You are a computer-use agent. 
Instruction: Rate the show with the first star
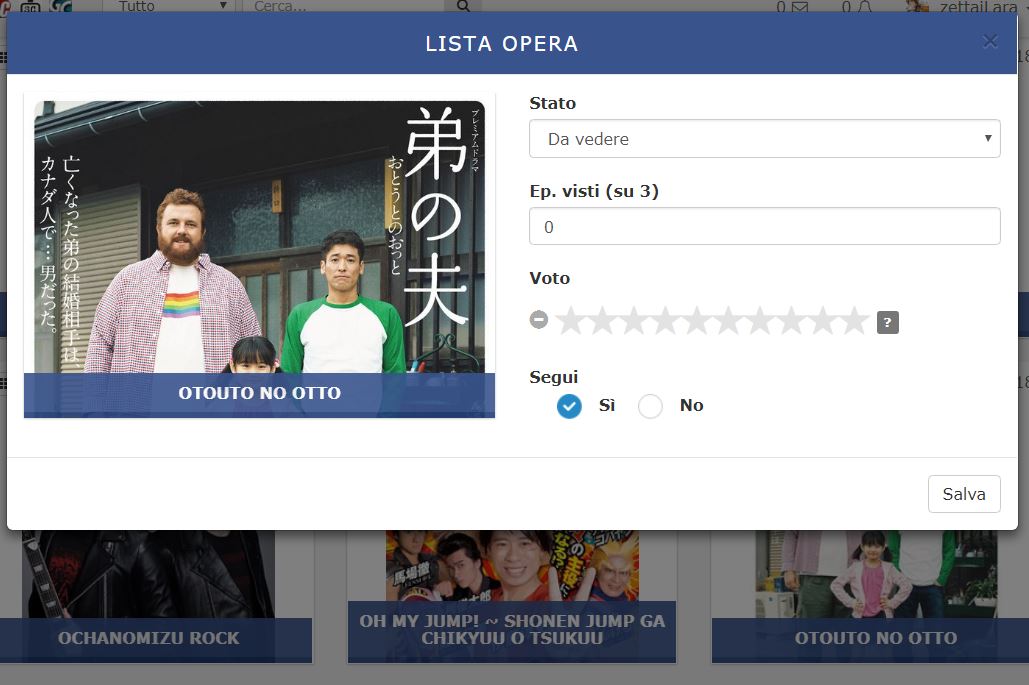tap(570, 321)
